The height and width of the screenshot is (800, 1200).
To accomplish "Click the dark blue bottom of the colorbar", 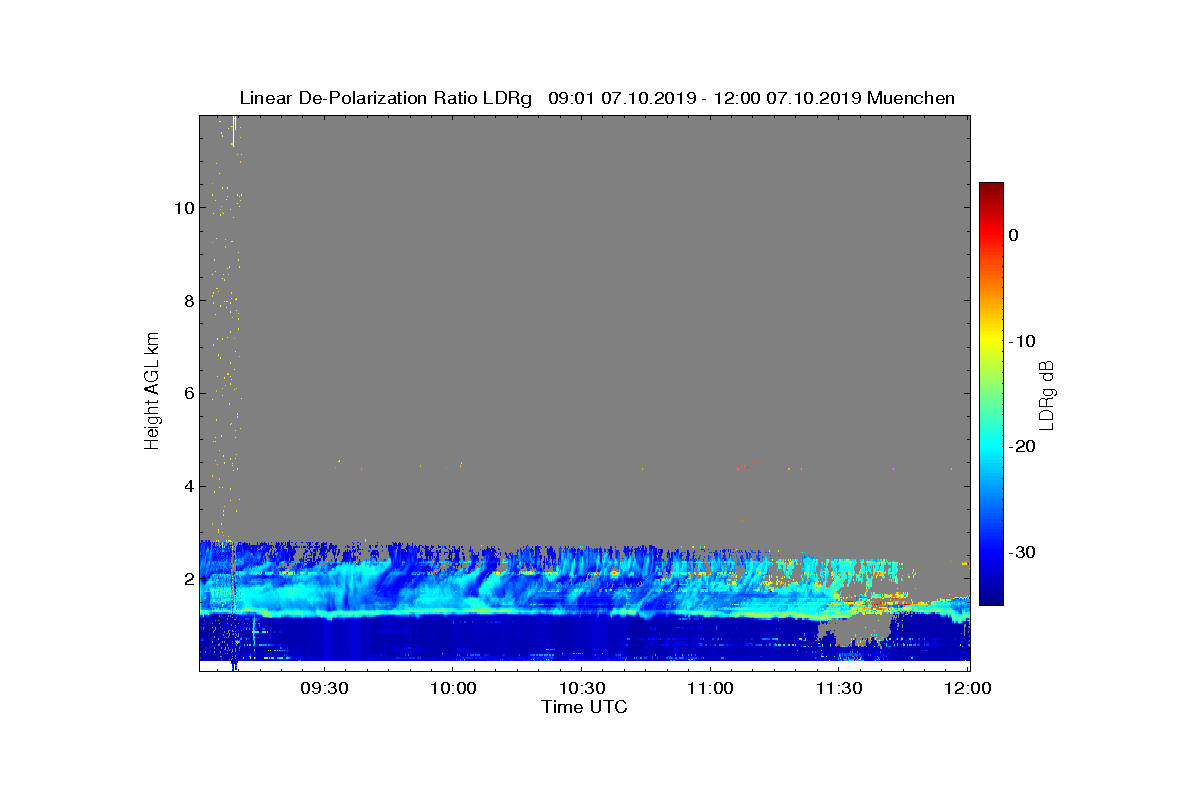I will point(991,596).
